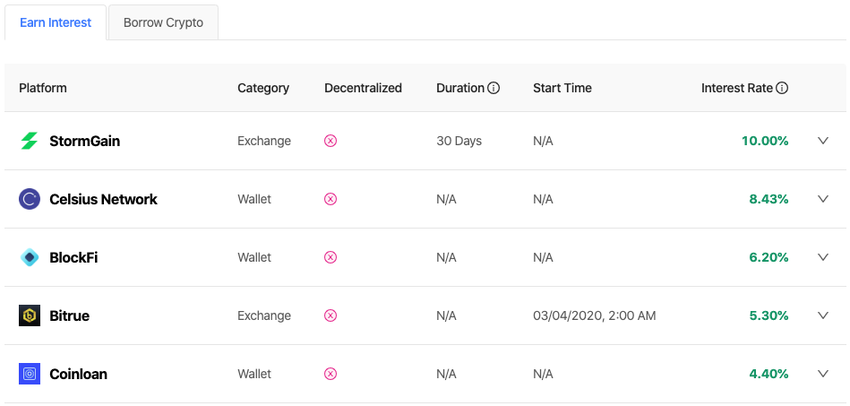Click Bitrue's not-decentralized X icon
Viewport: 850px width, 406px height.
click(x=331, y=316)
